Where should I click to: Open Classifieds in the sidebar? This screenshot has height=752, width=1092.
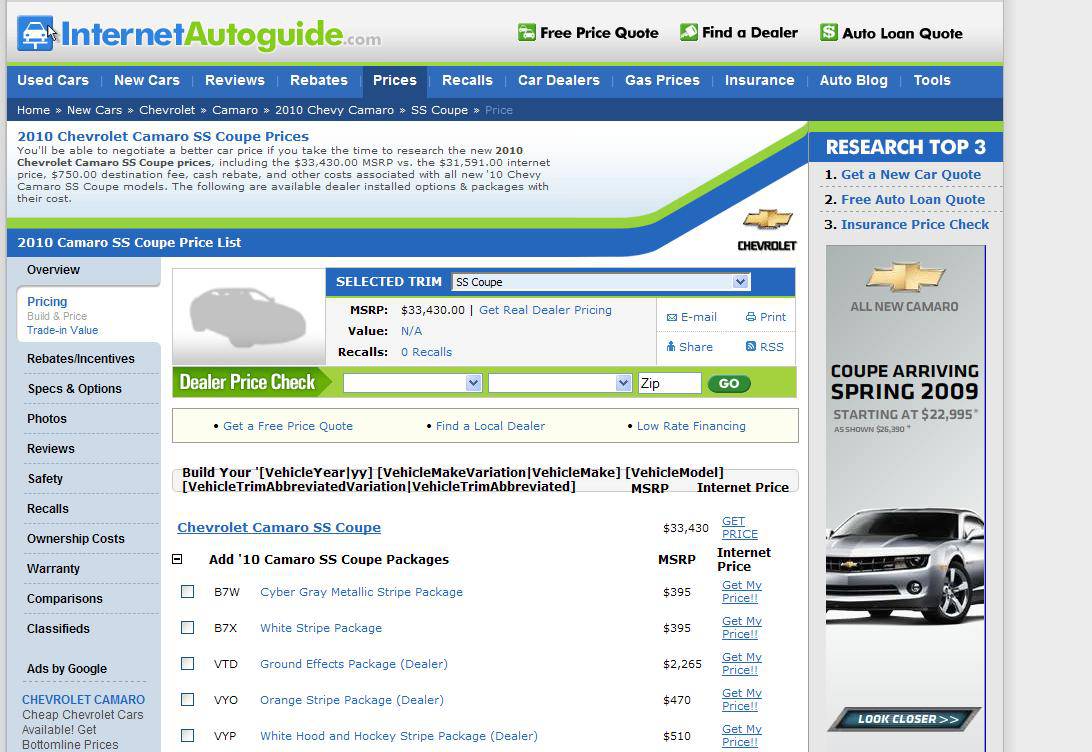58,628
